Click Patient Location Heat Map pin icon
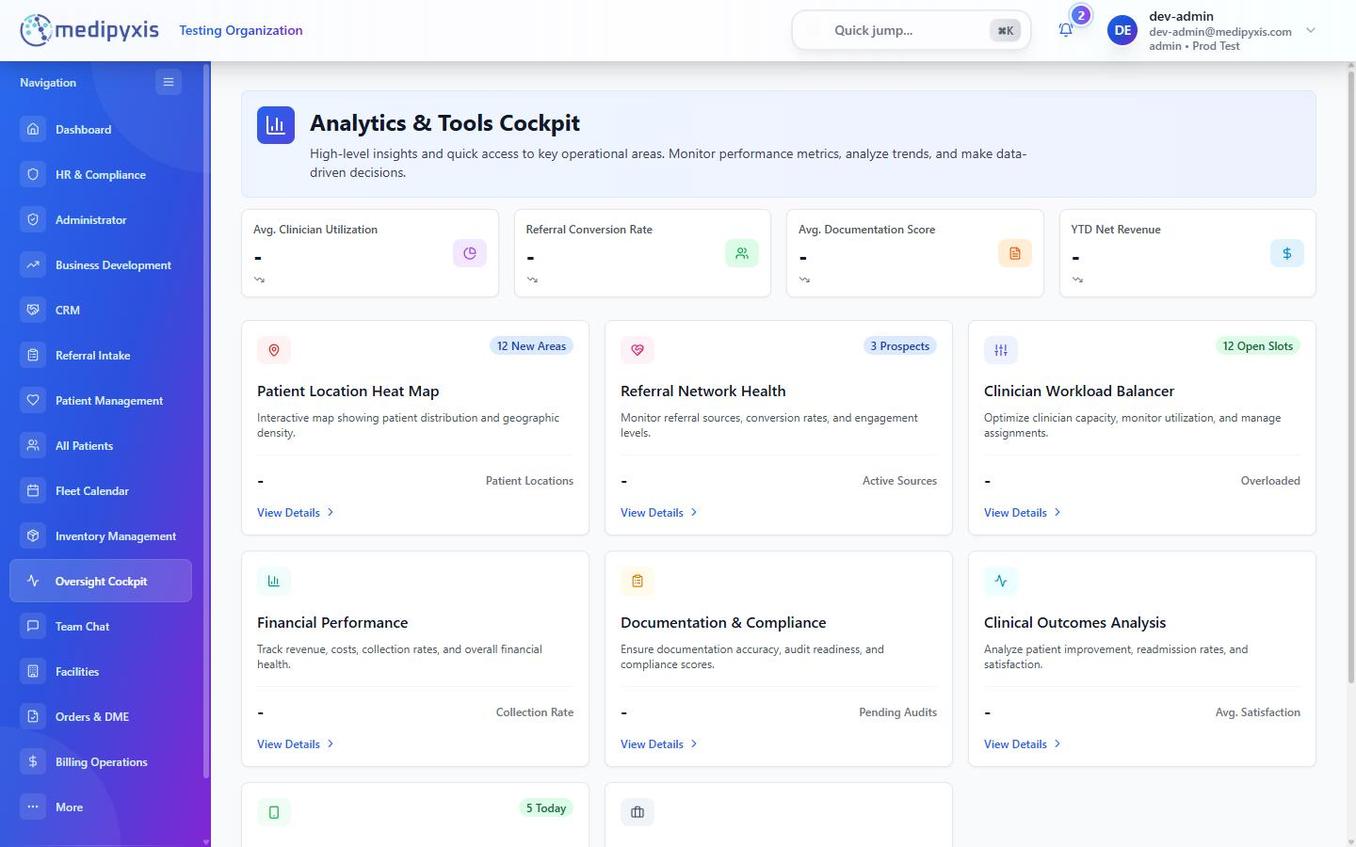This screenshot has height=847, width=1356. pos(274,350)
